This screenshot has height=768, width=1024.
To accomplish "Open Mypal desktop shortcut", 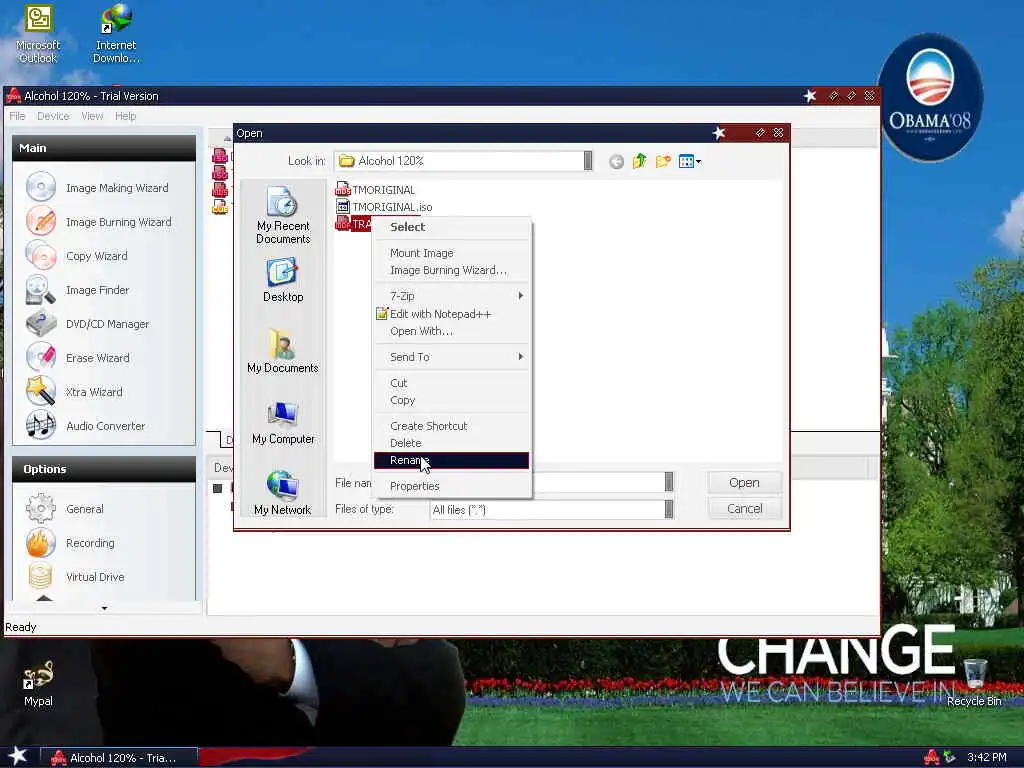I will click(38, 684).
